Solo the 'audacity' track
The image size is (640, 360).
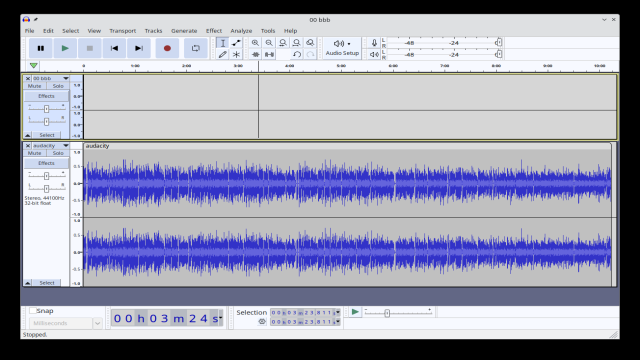(x=58, y=153)
